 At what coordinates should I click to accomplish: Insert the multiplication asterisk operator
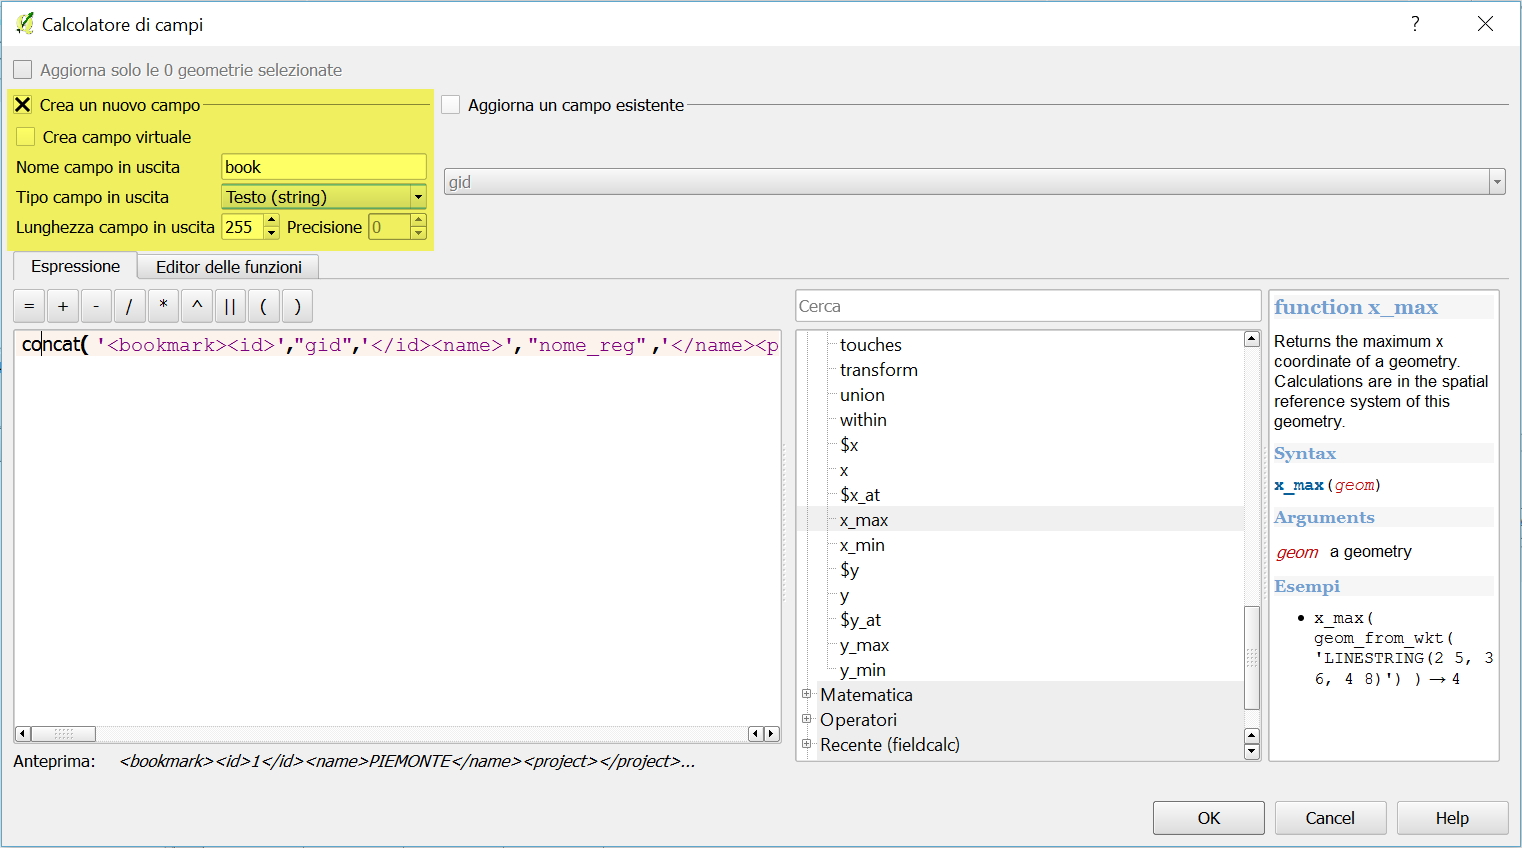pos(163,306)
